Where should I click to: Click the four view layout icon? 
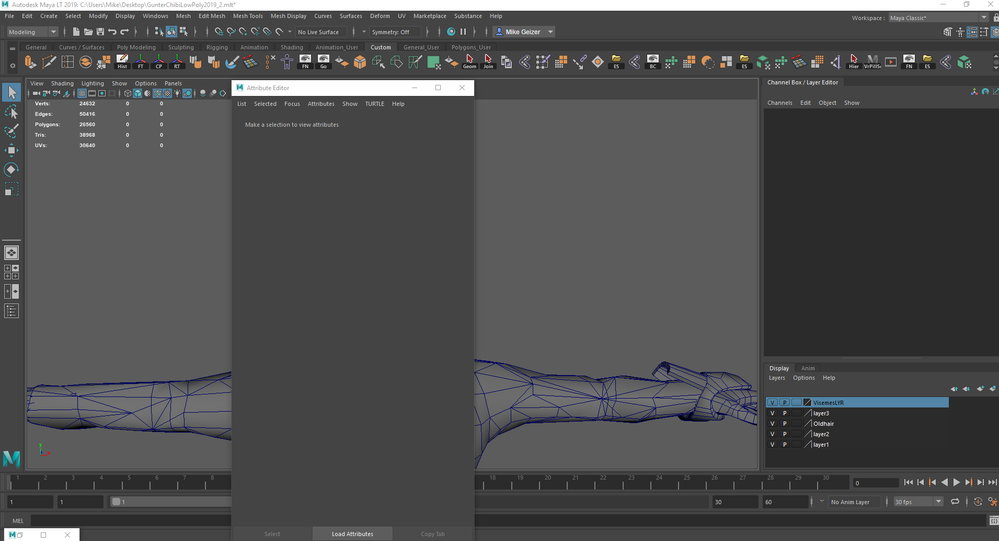(11, 272)
